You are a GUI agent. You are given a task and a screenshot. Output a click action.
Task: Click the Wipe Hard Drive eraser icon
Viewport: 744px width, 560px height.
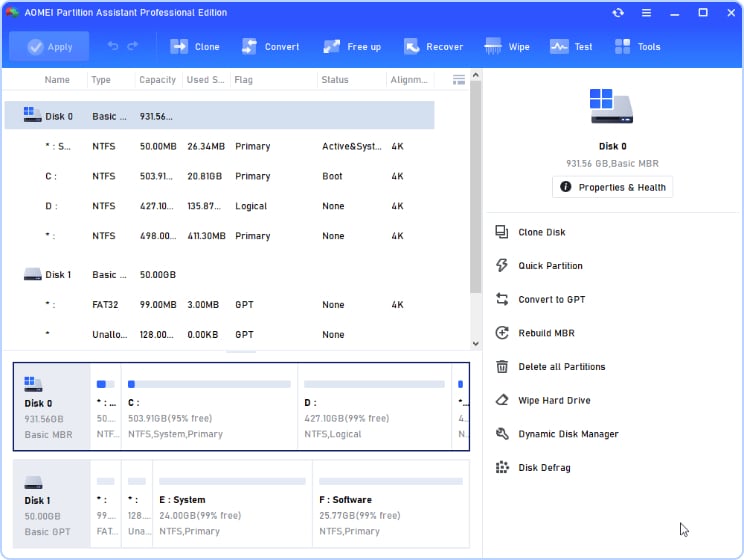click(x=502, y=400)
